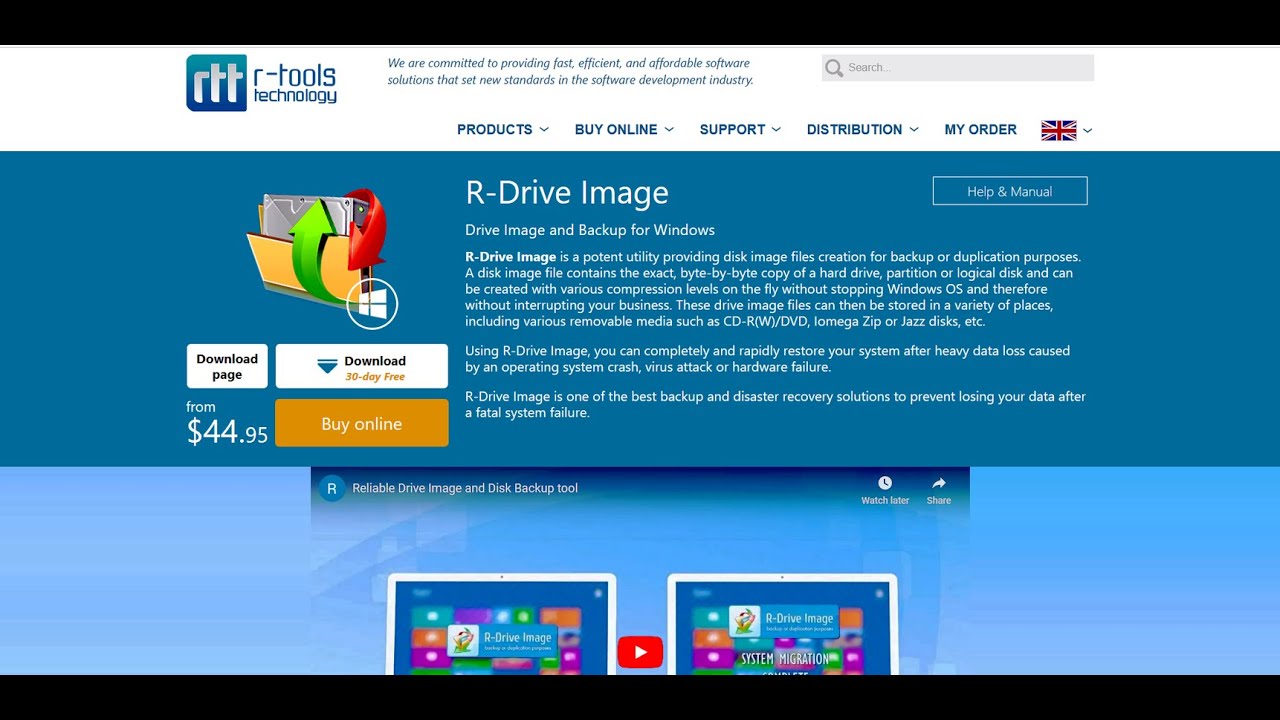Click the System Migration laptop in video
The height and width of the screenshot is (720, 1280).
(783, 624)
